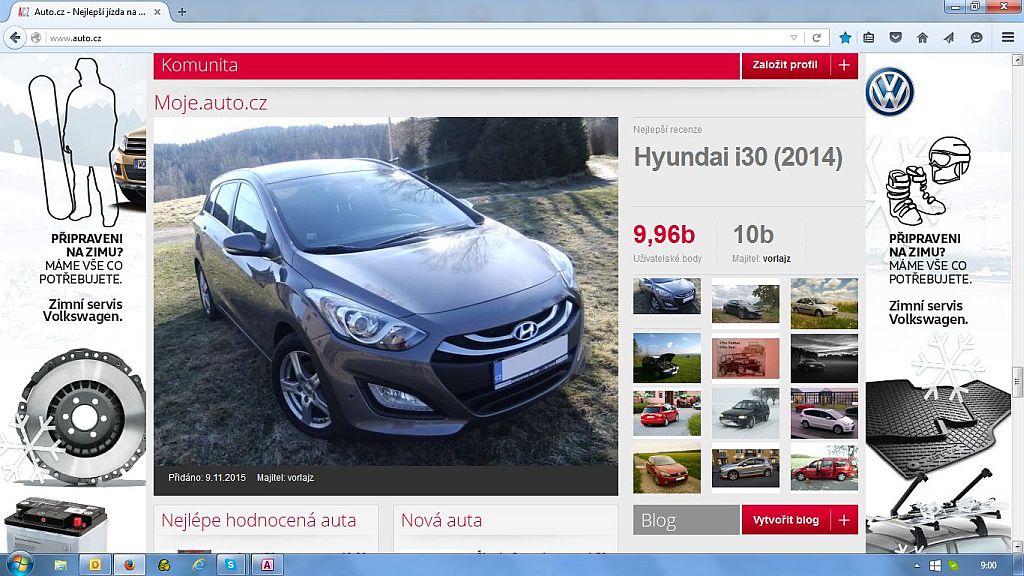
Task: Click the 9,96b user points score
Action: pos(664,234)
